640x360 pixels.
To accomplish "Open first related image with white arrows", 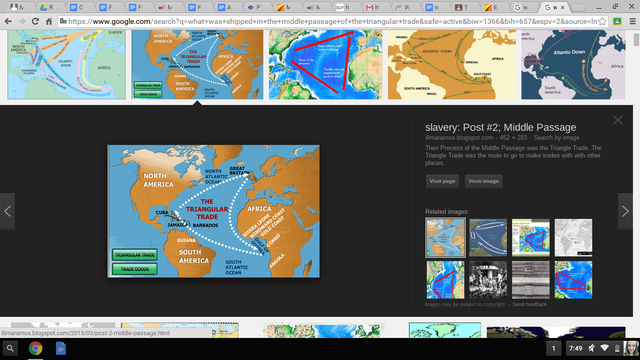I will (x=445, y=237).
